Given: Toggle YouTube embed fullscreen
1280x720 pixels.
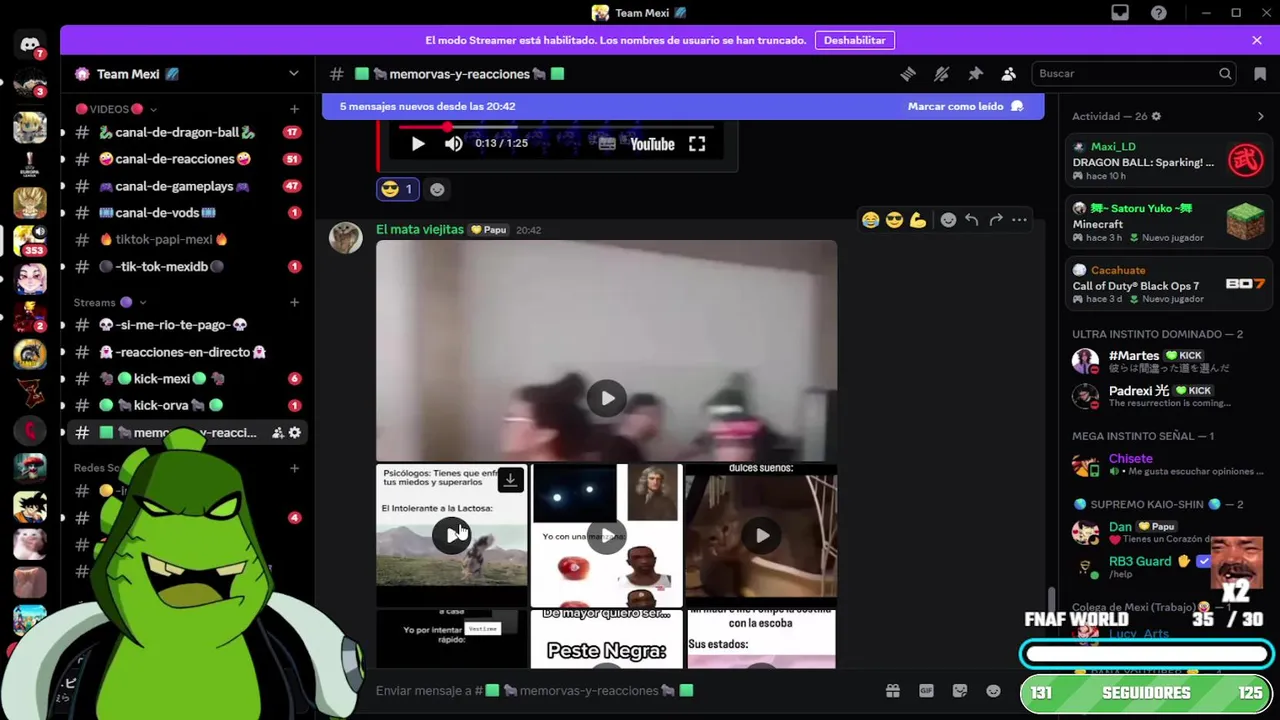Looking at the screenshot, I should (697, 144).
